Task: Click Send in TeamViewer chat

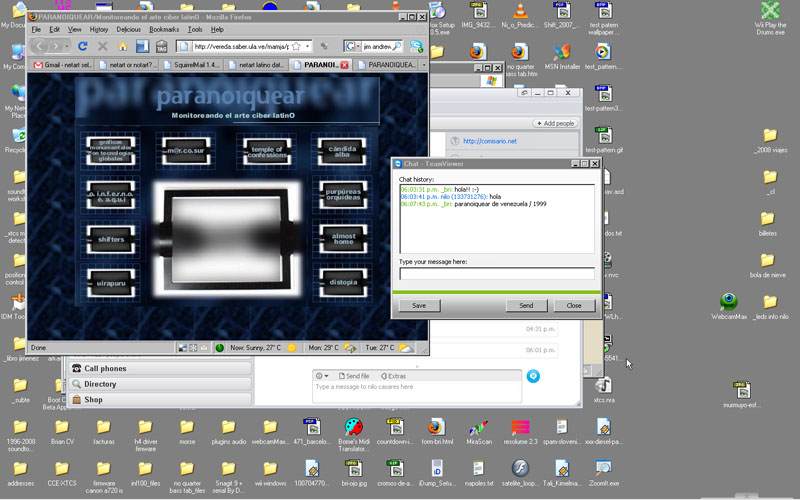Action: [x=526, y=305]
